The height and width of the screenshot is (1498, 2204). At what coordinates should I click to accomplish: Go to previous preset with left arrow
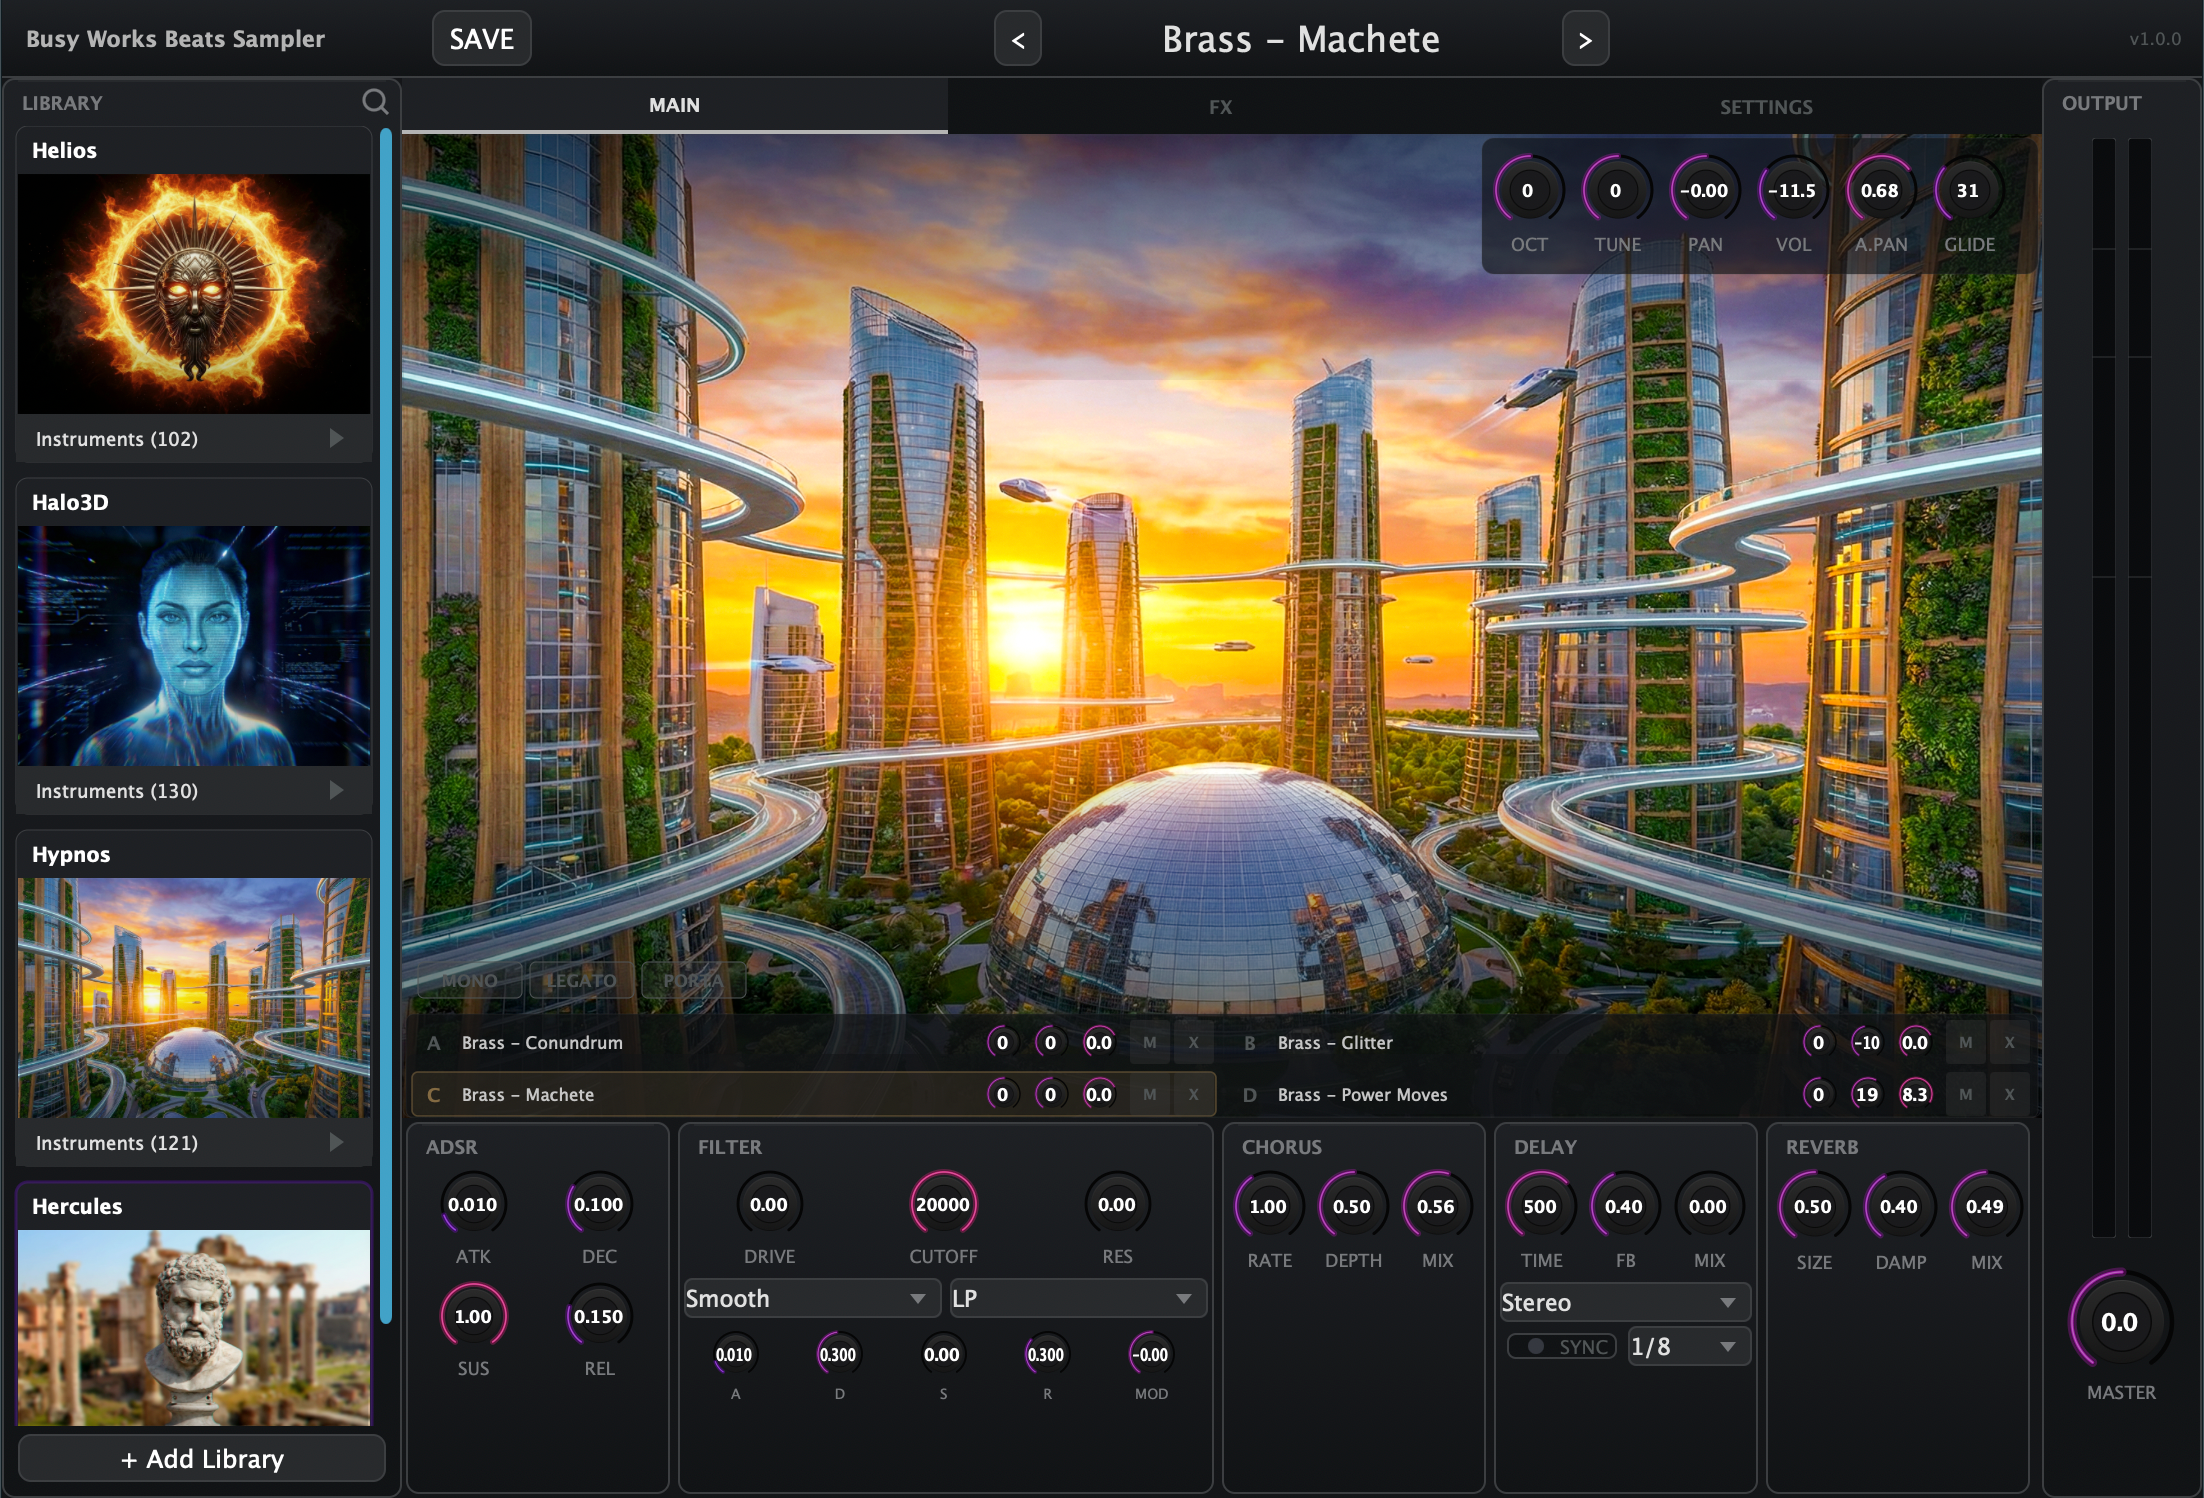point(1017,39)
